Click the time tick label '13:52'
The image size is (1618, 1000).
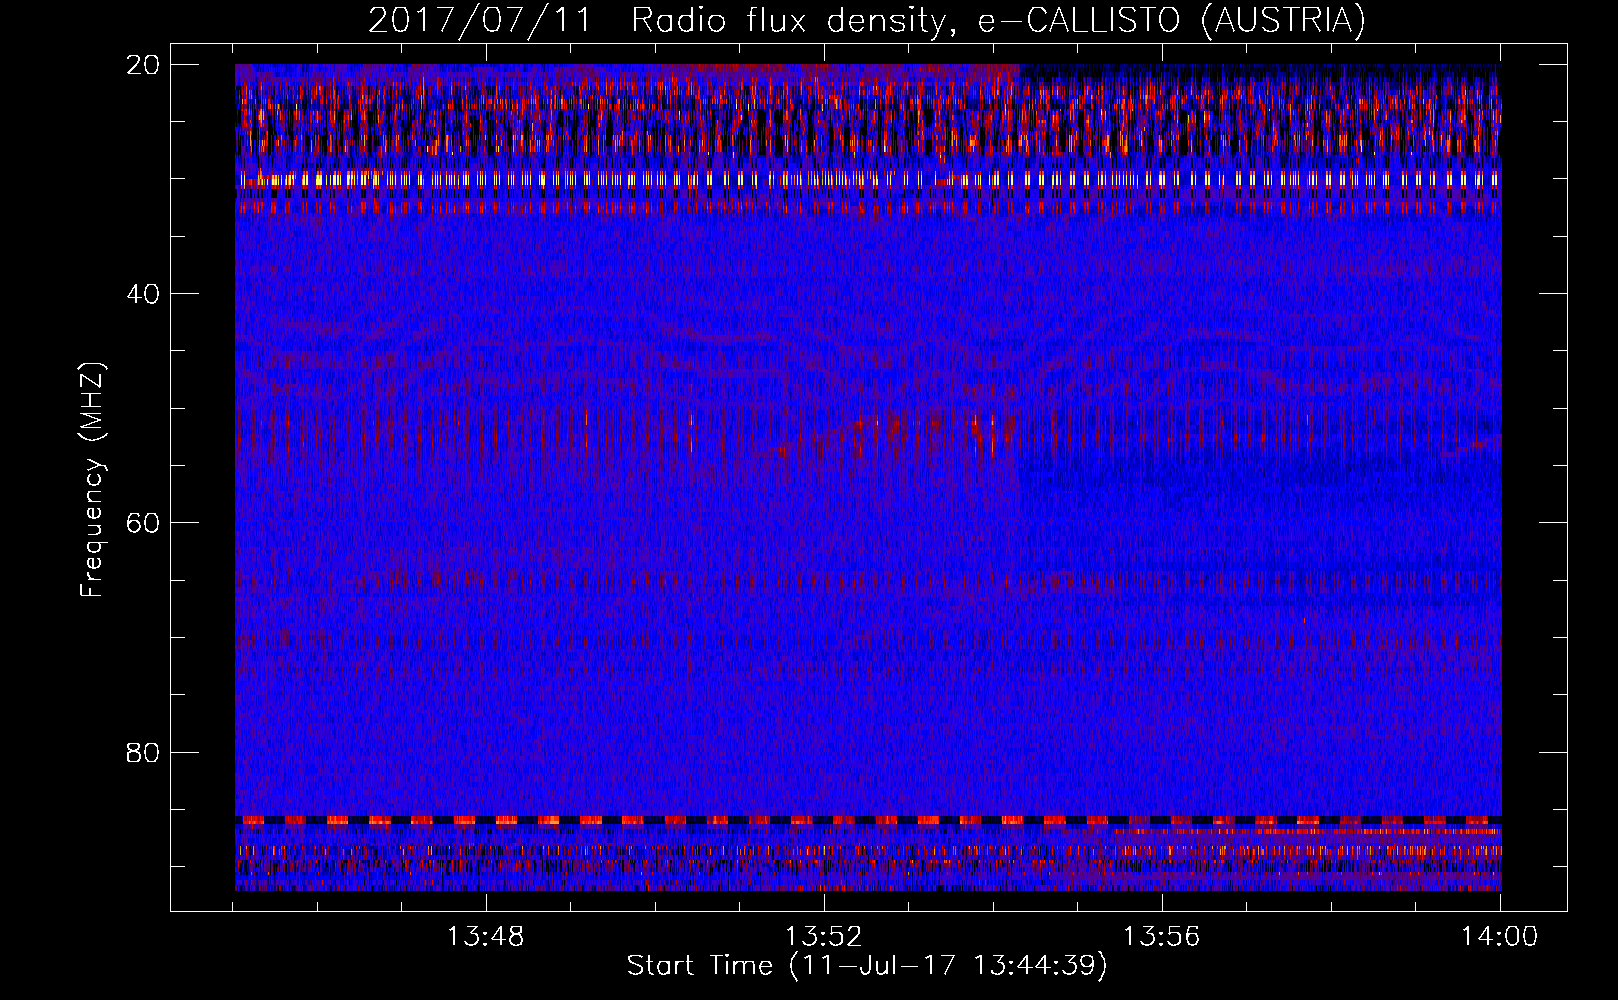pos(823,937)
